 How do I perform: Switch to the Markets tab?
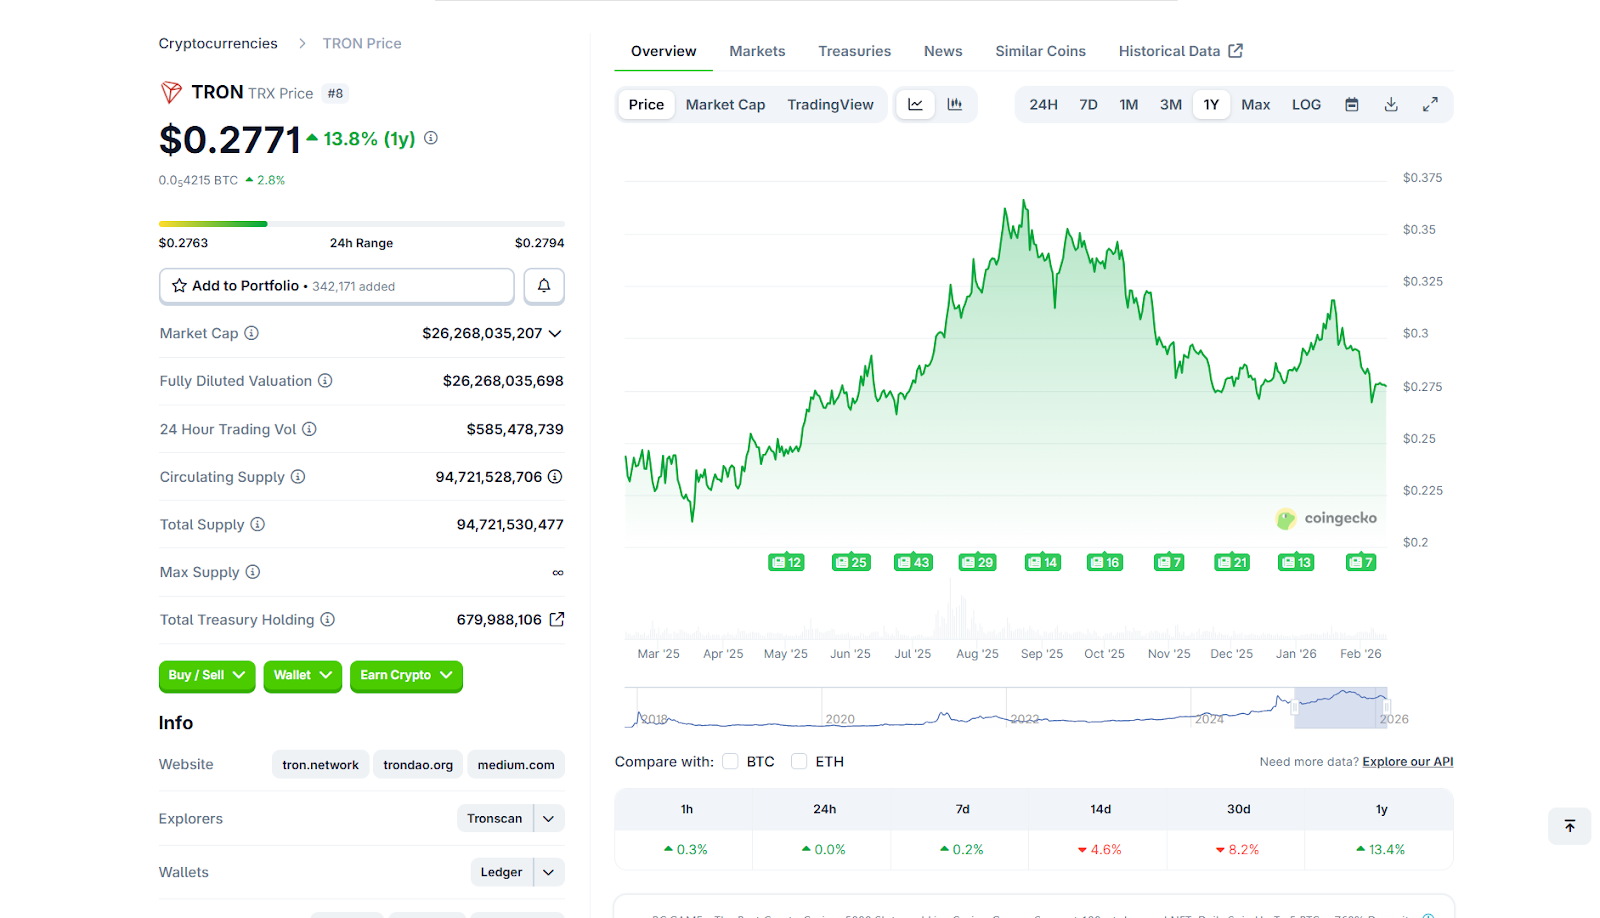tap(757, 51)
